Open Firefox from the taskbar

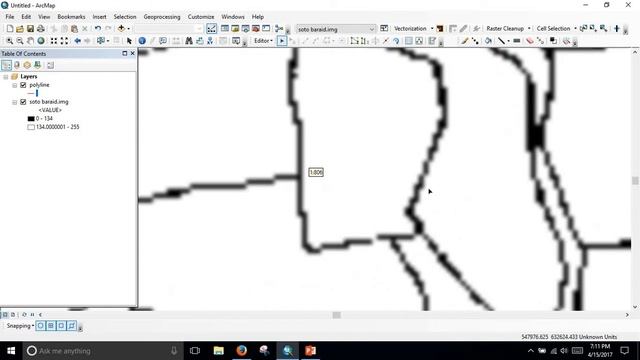(242, 351)
